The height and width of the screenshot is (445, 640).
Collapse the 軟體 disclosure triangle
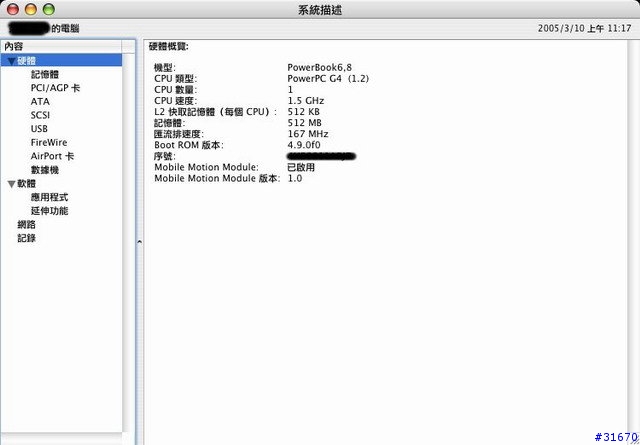(x=11, y=185)
